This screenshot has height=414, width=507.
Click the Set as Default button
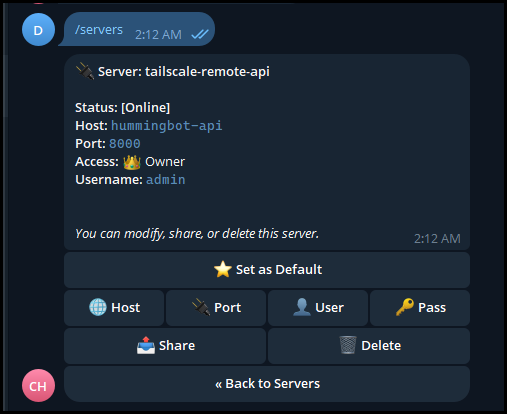tap(267, 270)
